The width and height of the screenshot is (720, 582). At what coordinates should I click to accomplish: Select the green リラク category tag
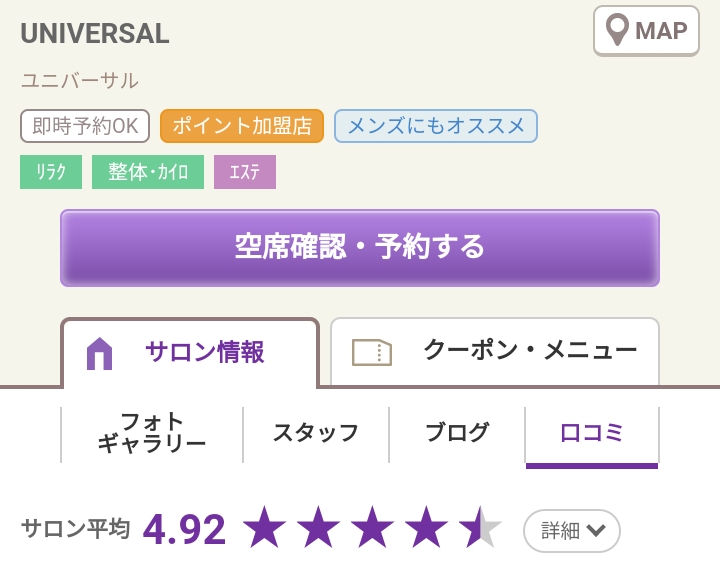point(51,172)
